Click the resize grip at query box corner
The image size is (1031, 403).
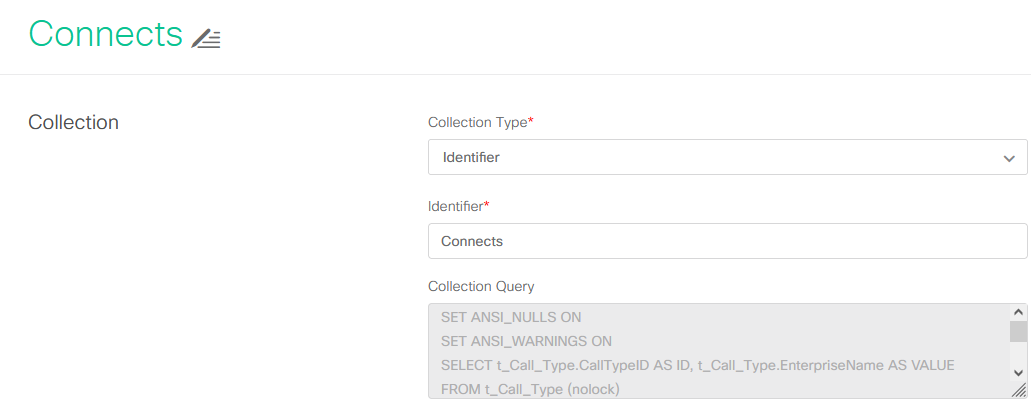click(x=1018, y=390)
